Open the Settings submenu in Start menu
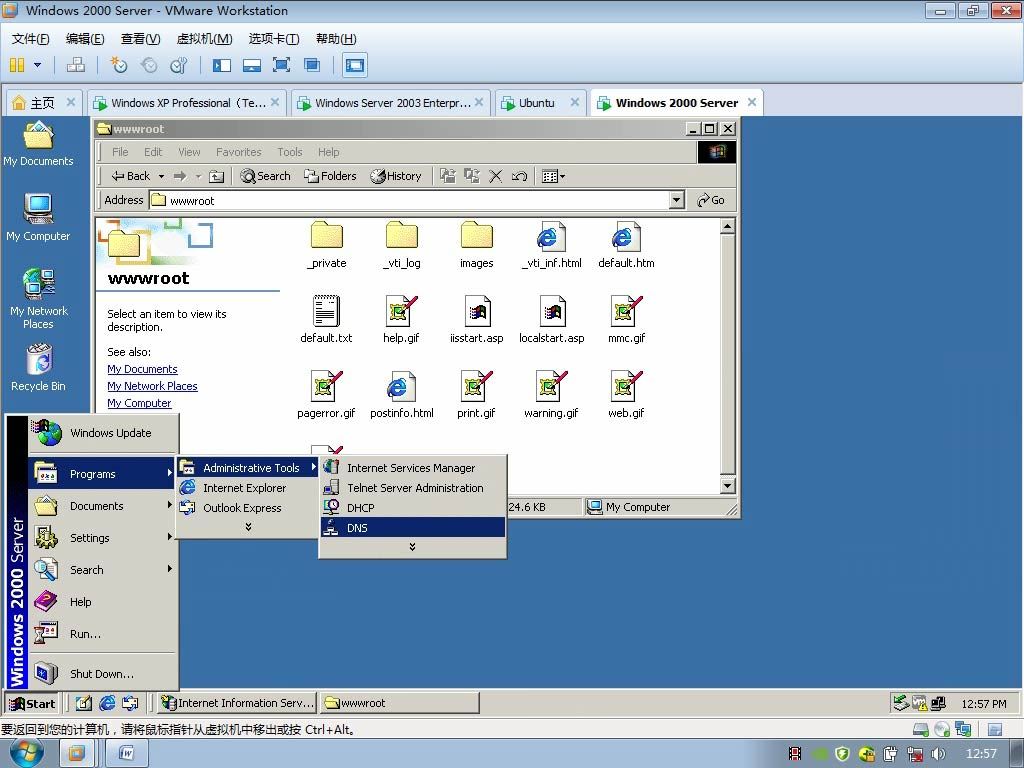This screenshot has width=1024, height=768. (x=103, y=537)
